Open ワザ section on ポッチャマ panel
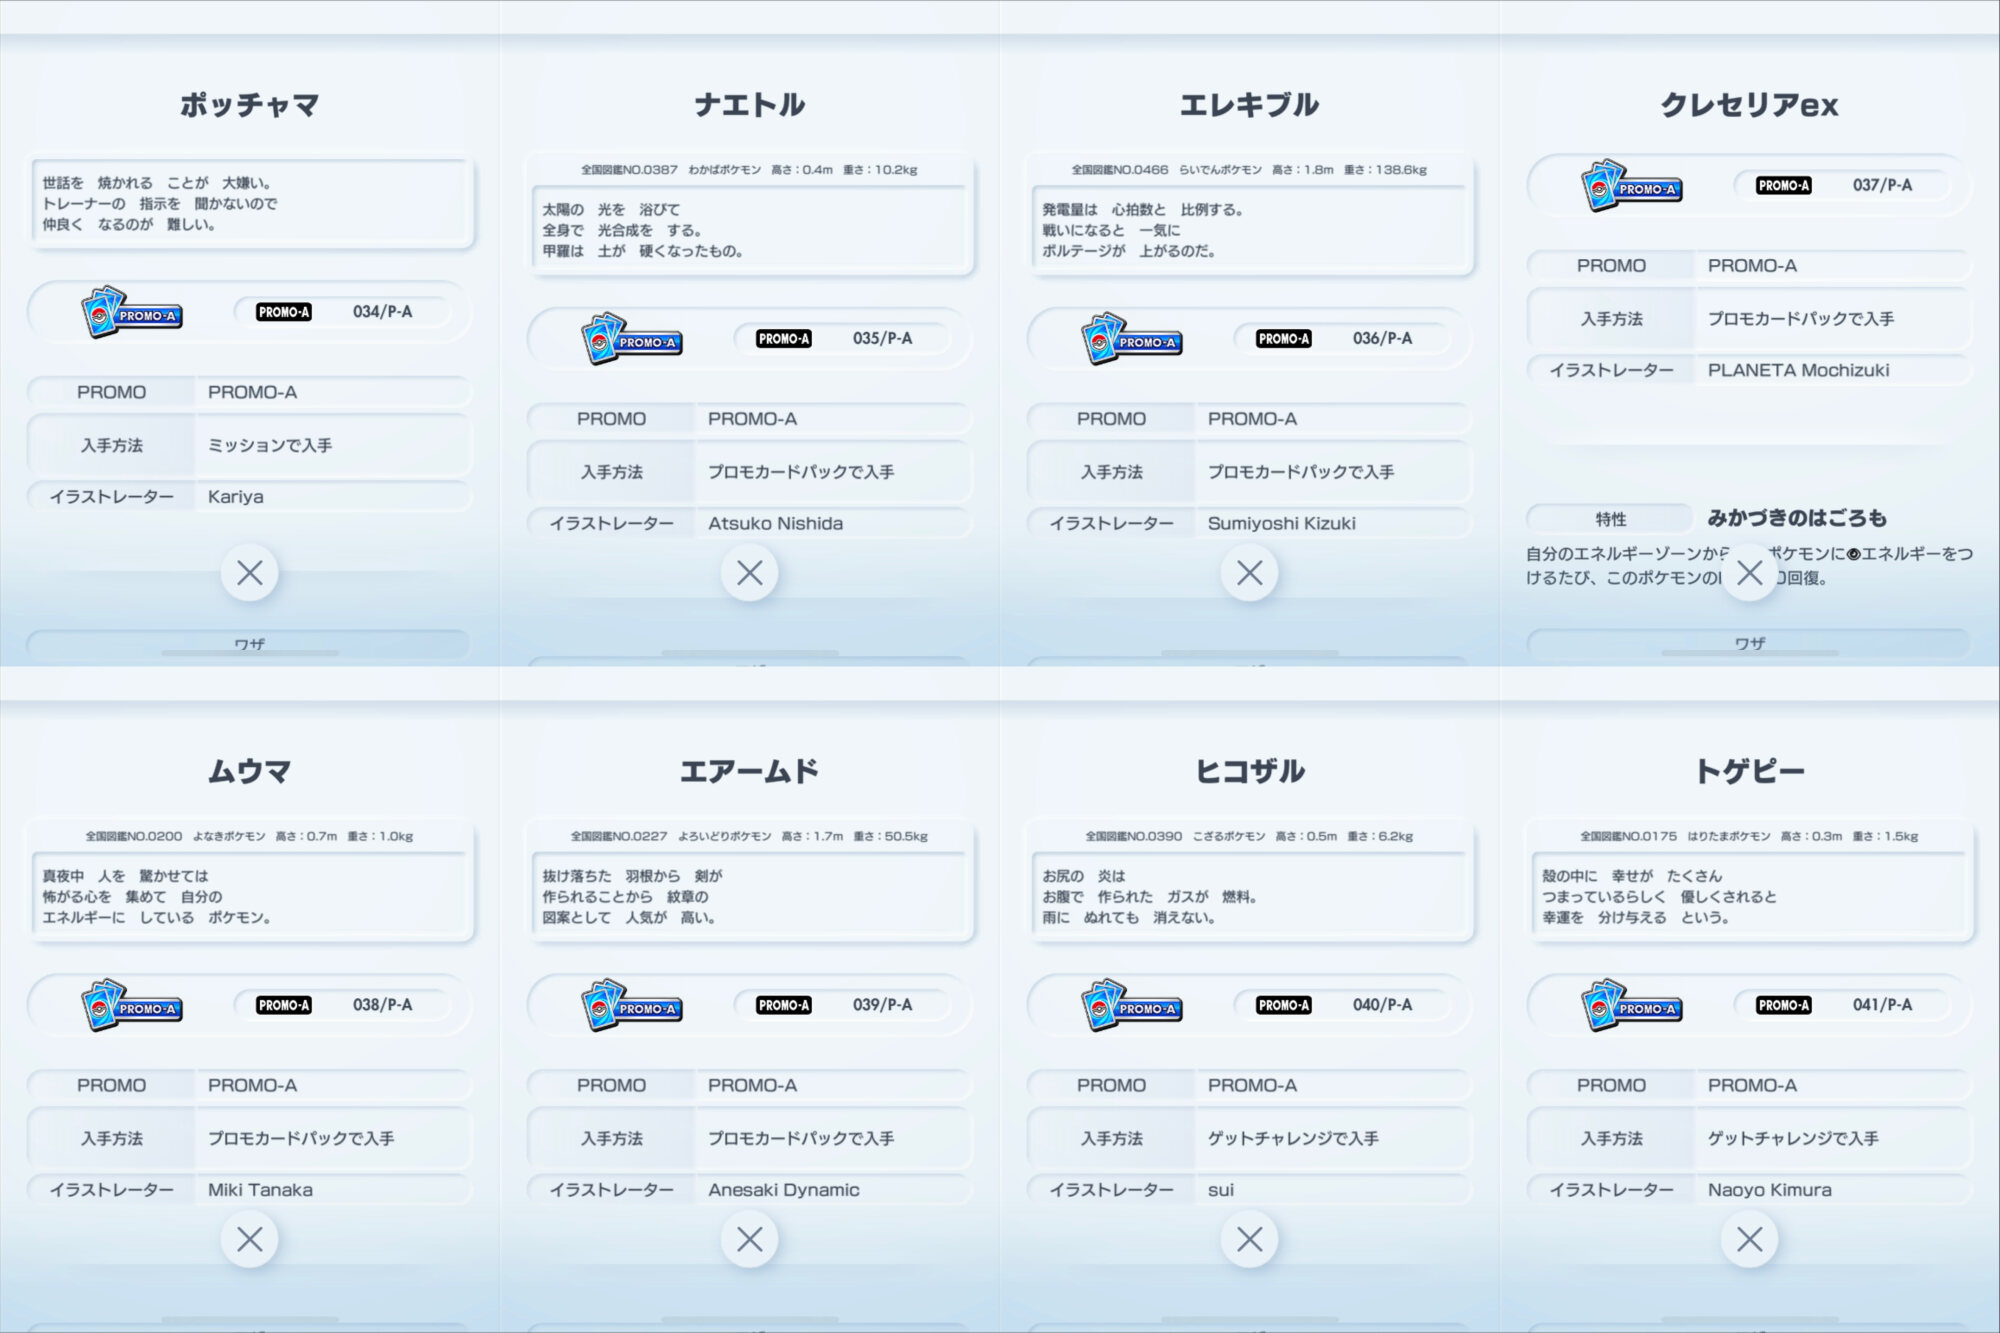This screenshot has height=1333, width=2000. click(x=250, y=644)
